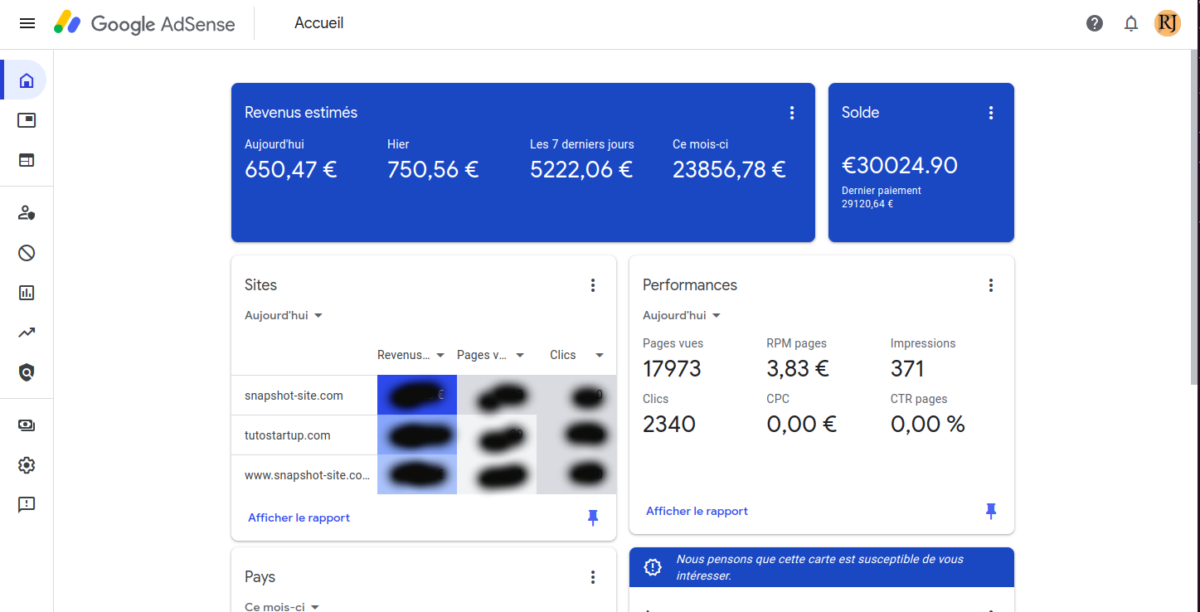Open the Privacy & messaging person icon
Viewport: 1200px width, 612px height.
[x=27, y=213]
